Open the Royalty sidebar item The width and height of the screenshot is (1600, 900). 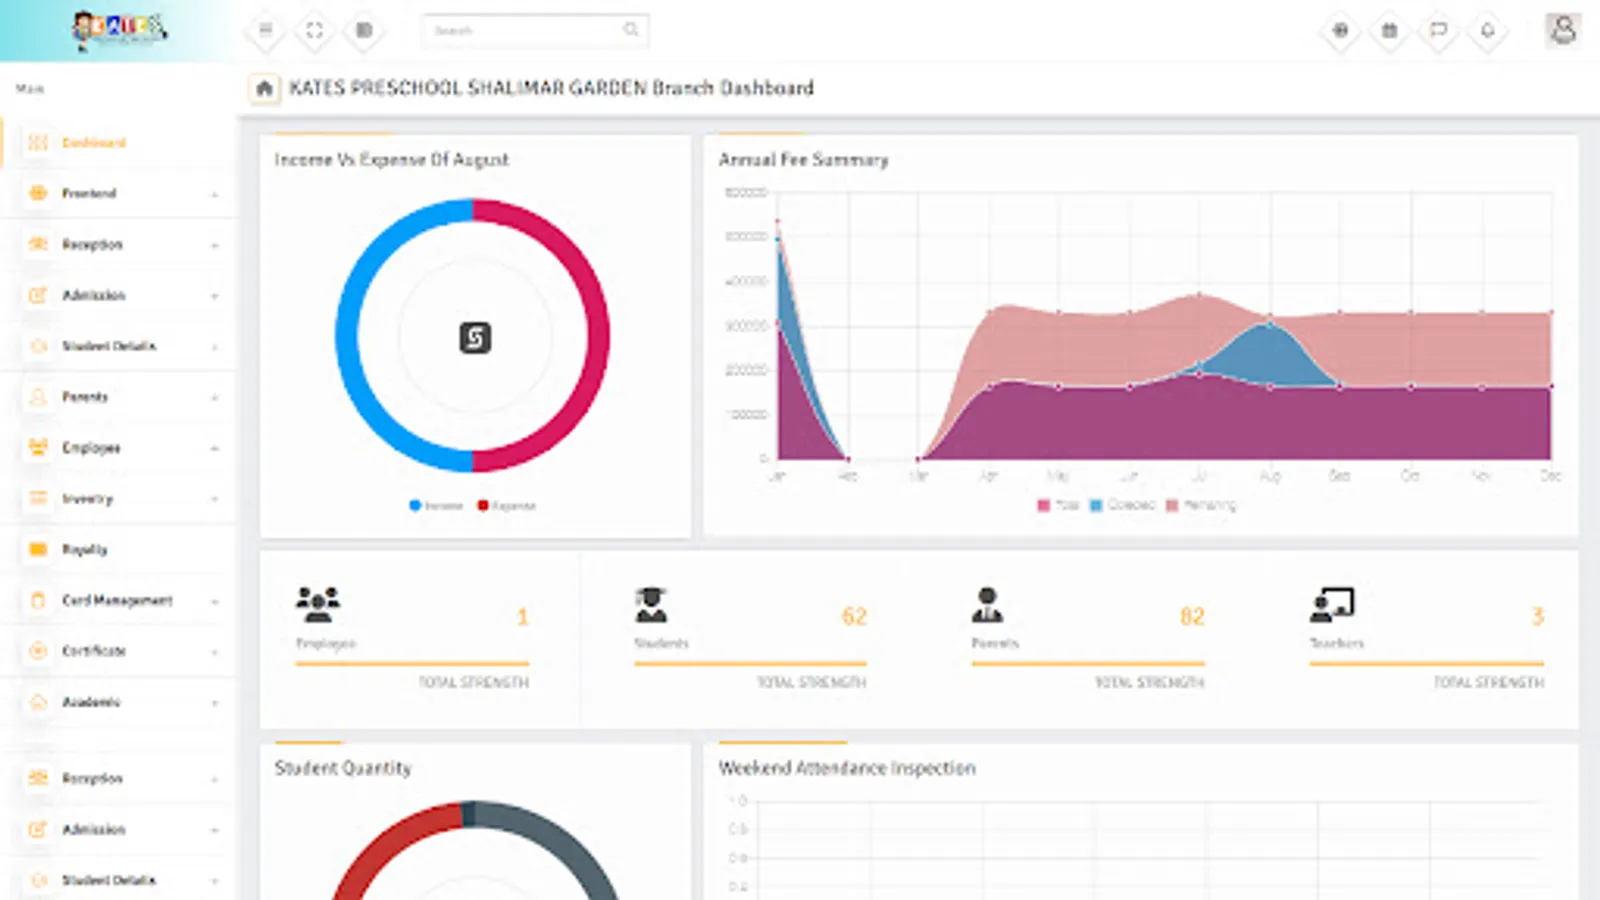(x=120, y=549)
